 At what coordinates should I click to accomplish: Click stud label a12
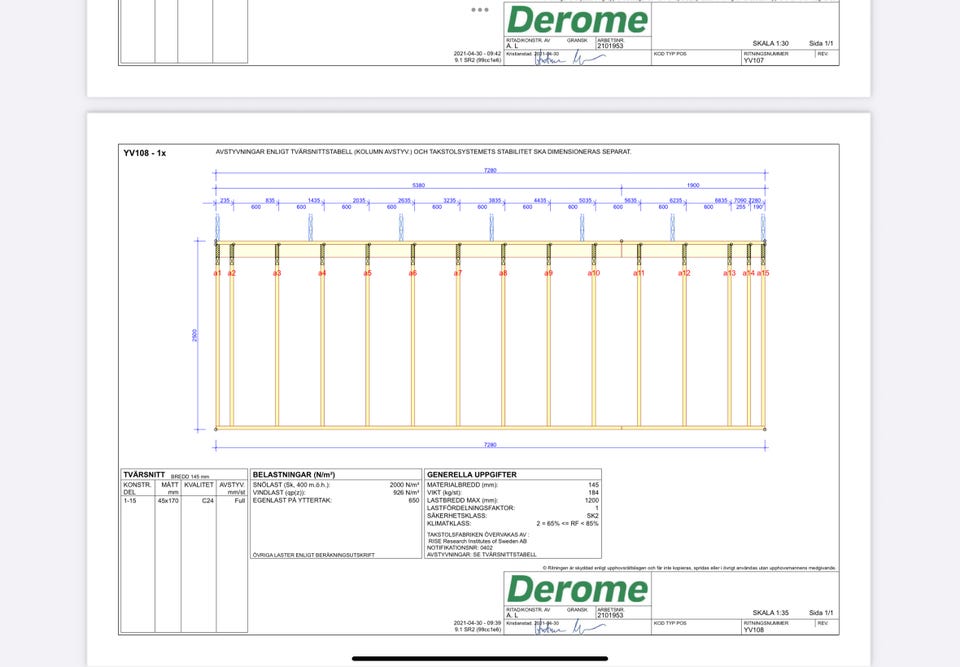[684, 273]
